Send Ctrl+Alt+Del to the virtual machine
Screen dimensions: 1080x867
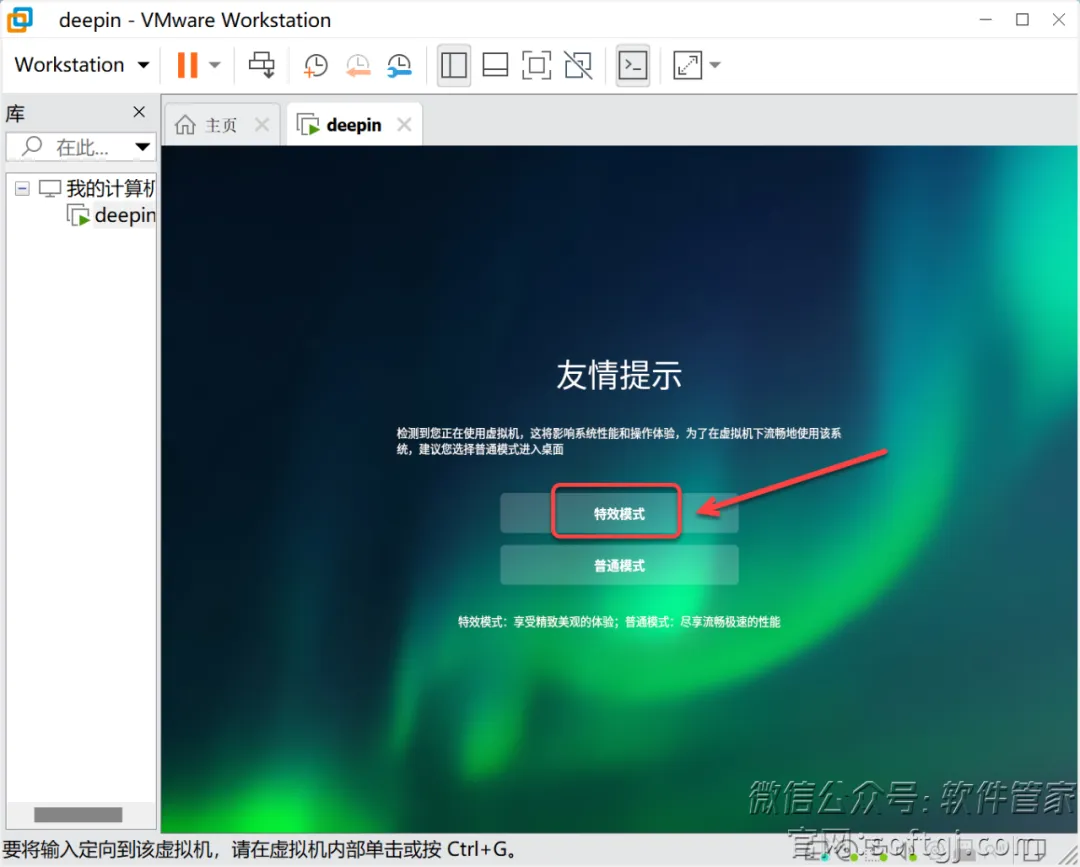click(x=262, y=65)
